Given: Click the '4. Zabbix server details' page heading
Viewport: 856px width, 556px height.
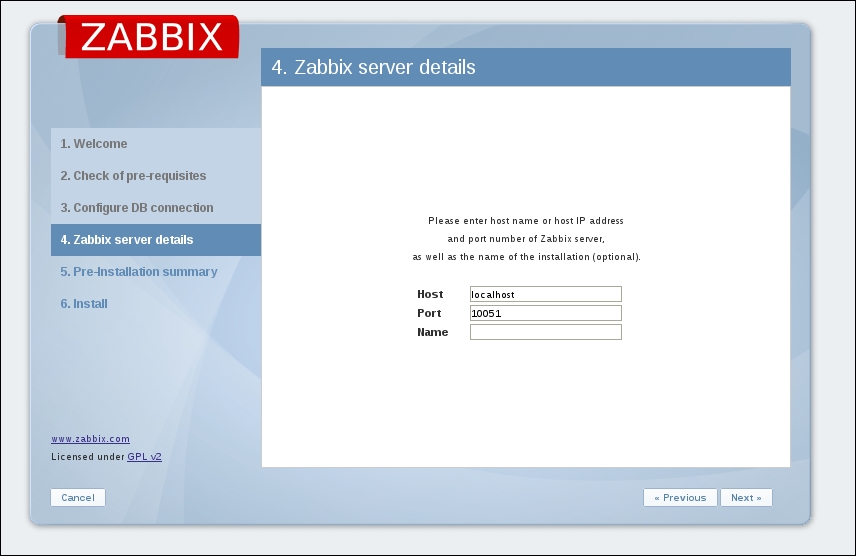Looking at the screenshot, I should click(374, 68).
